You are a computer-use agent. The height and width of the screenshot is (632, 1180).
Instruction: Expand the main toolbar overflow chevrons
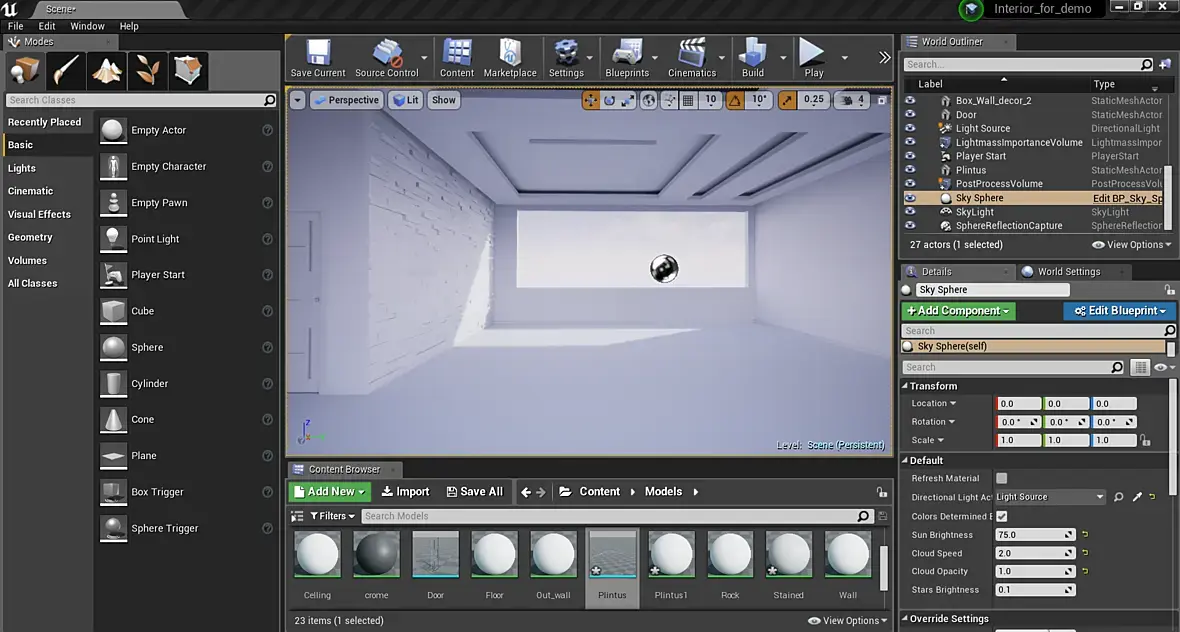tap(884, 57)
